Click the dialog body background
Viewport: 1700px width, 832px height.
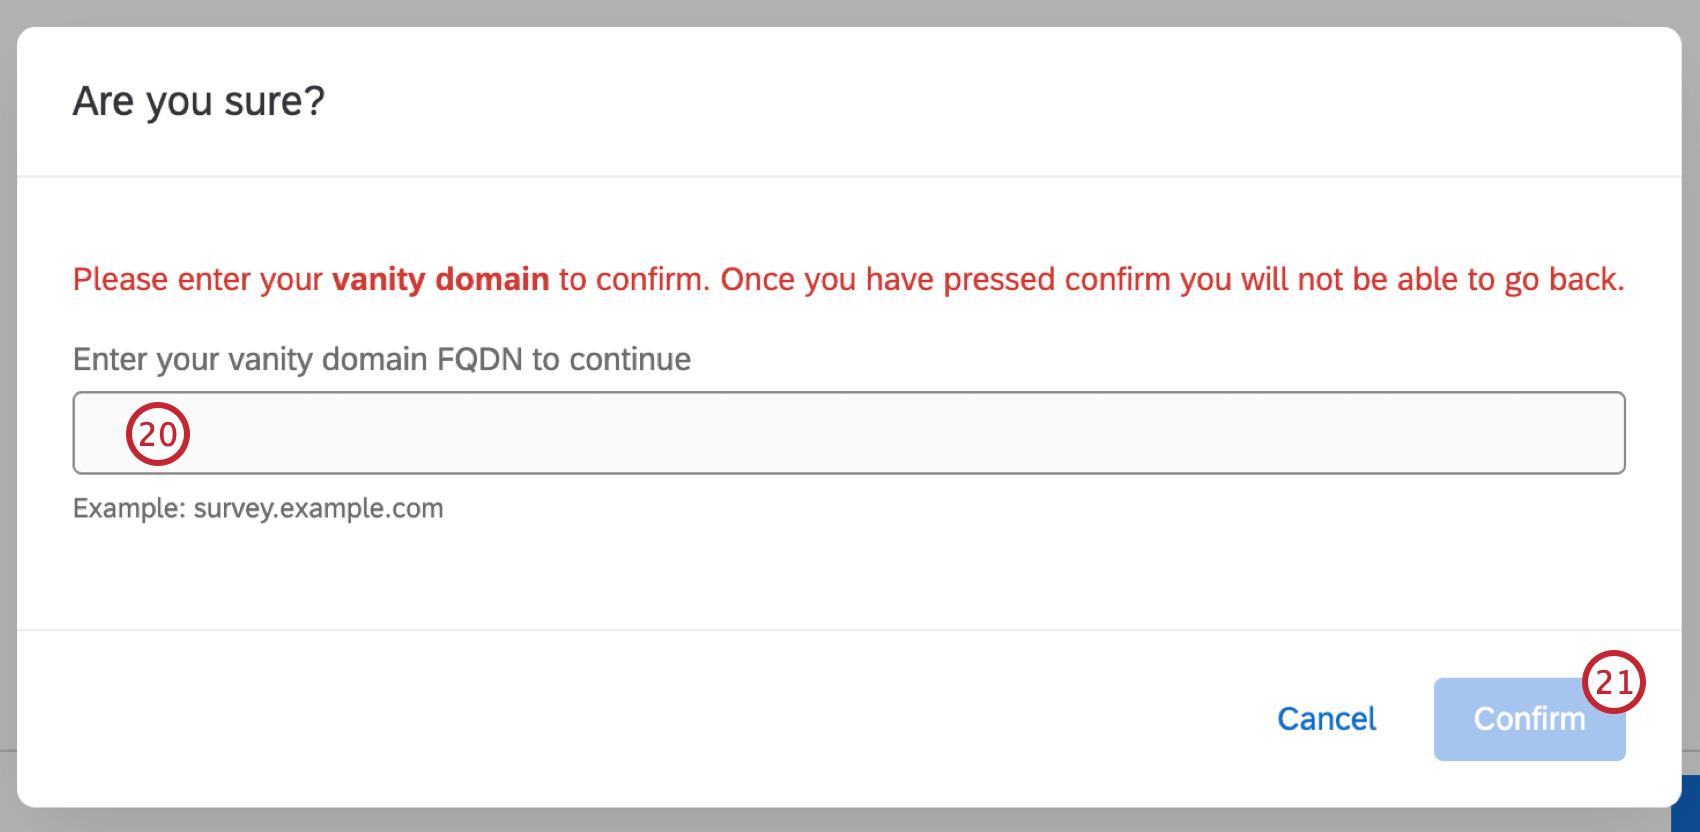click(x=850, y=590)
